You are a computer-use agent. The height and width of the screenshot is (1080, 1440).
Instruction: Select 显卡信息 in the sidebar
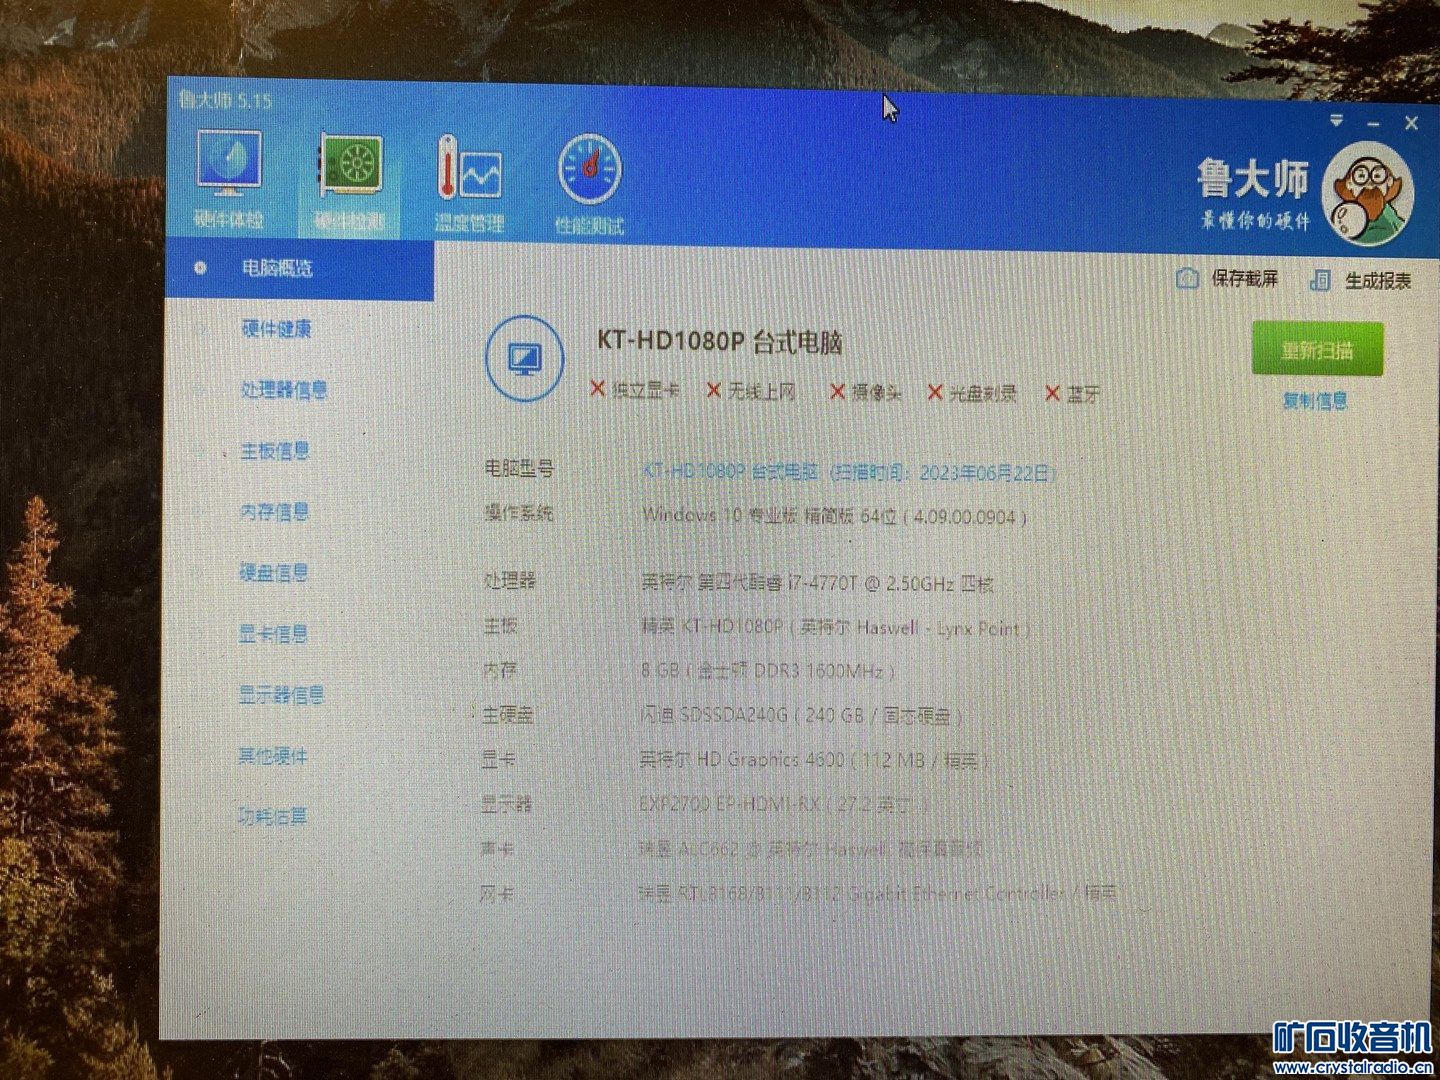coord(273,634)
